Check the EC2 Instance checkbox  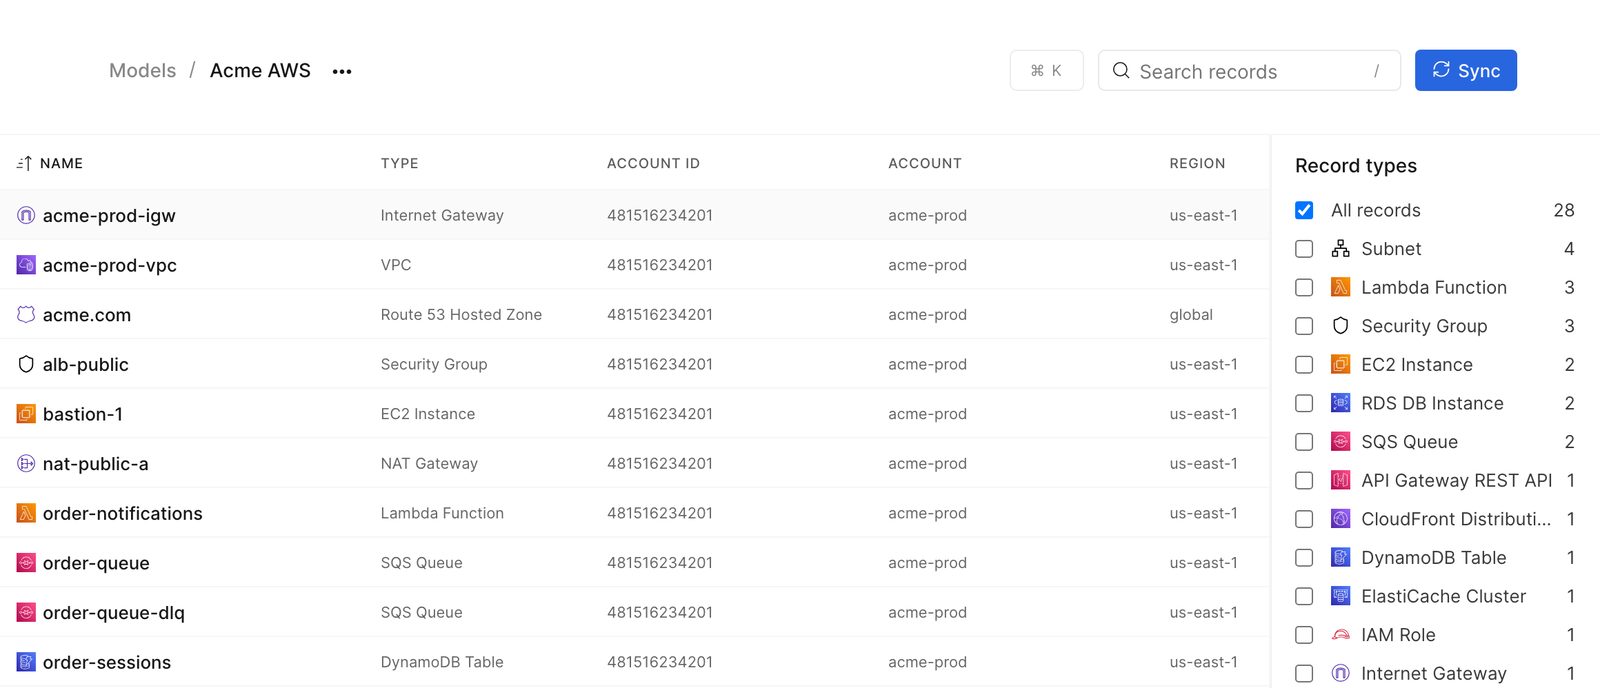point(1304,364)
